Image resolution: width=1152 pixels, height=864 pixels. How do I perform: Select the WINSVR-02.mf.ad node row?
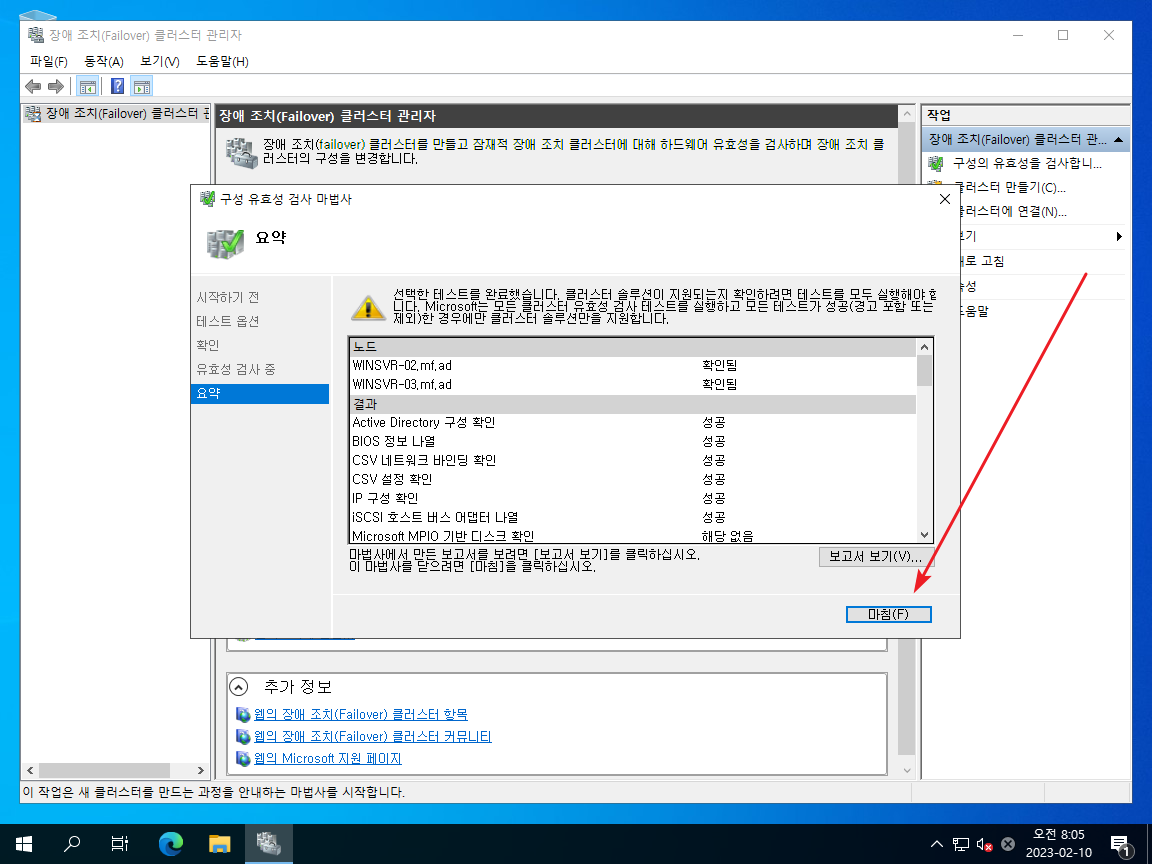pos(633,365)
